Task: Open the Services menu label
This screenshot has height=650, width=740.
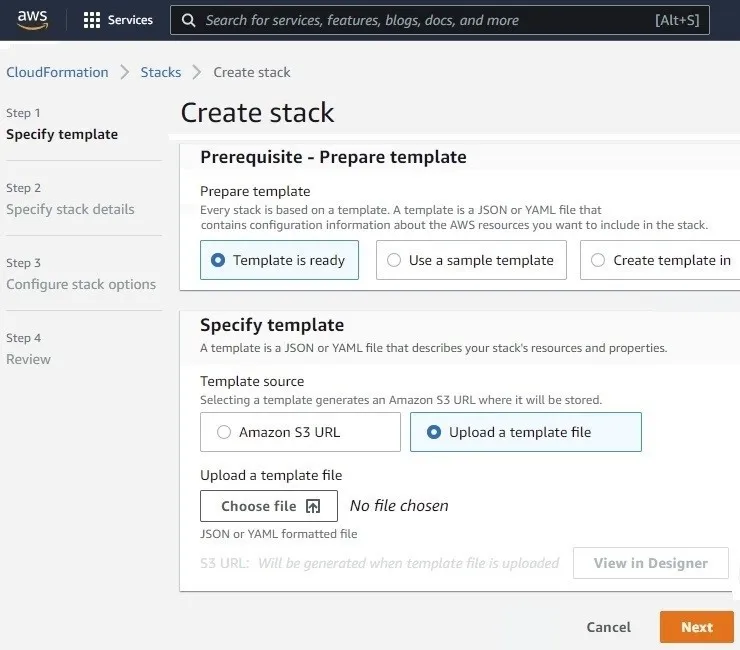Action: (130, 20)
